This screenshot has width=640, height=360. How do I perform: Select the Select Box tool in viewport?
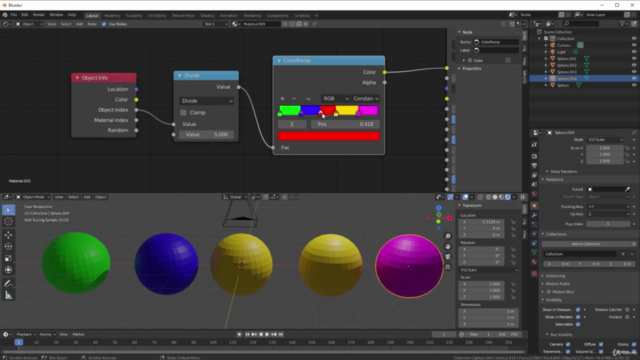click(x=9, y=210)
